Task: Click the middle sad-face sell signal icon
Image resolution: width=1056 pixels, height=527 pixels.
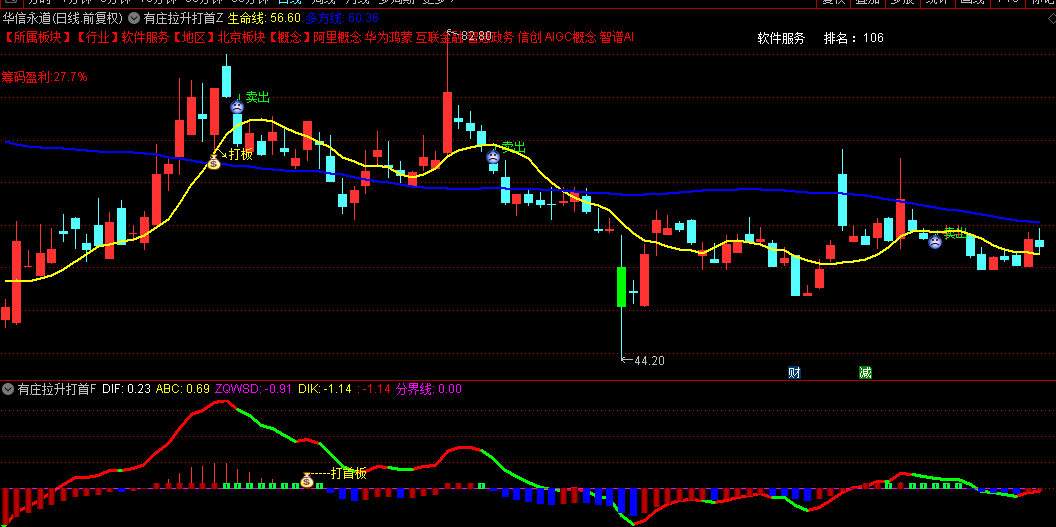Action: (493, 157)
